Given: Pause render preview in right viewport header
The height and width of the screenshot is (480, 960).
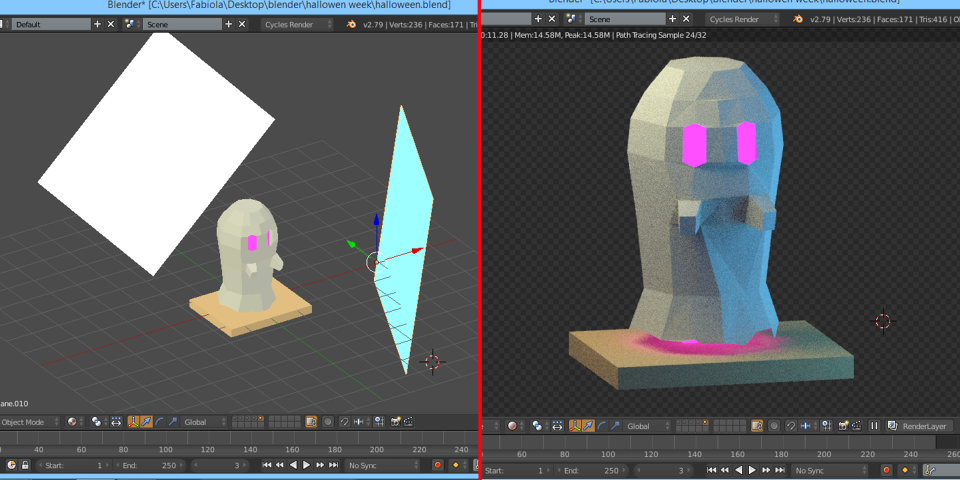Looking at the screenshot, I should tap(874, 426).
